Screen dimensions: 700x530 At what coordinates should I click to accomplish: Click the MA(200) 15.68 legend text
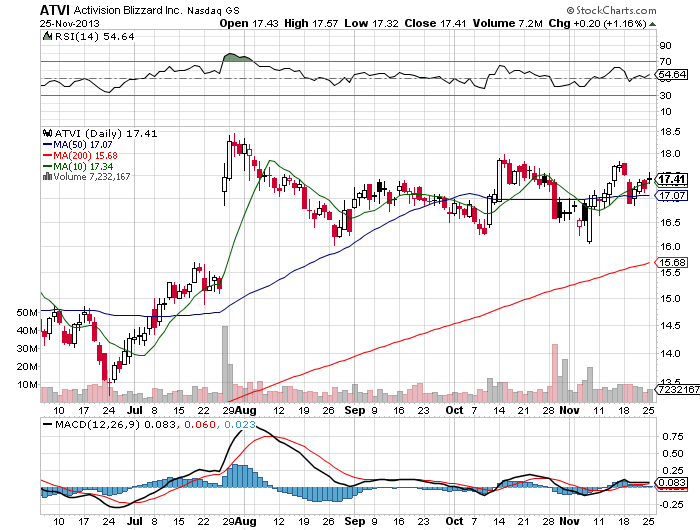pyautogui.click(x=85, y=155)
